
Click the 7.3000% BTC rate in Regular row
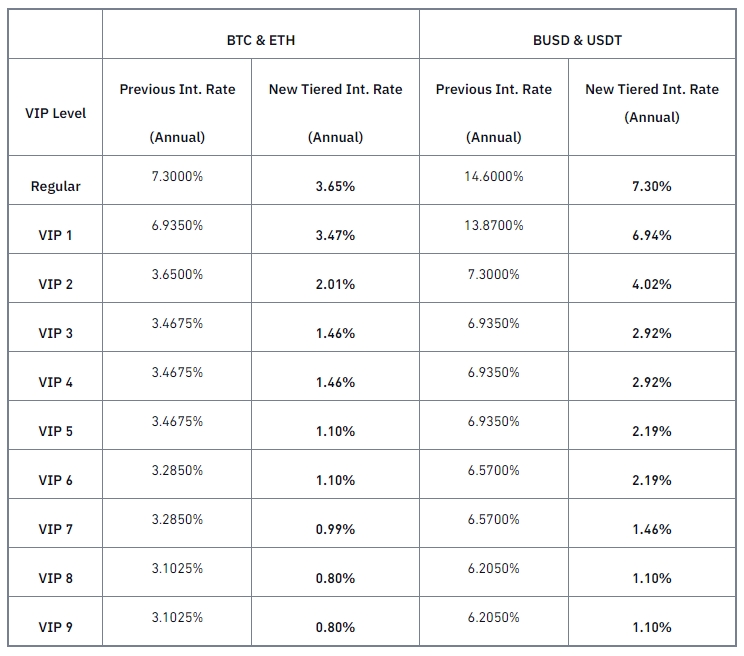[177, 176]
